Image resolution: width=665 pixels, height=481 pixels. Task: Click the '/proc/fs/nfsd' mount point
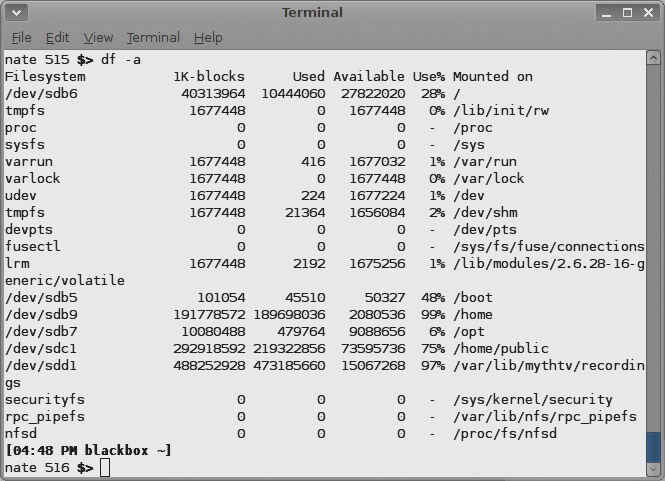click(x=505, y=433)
